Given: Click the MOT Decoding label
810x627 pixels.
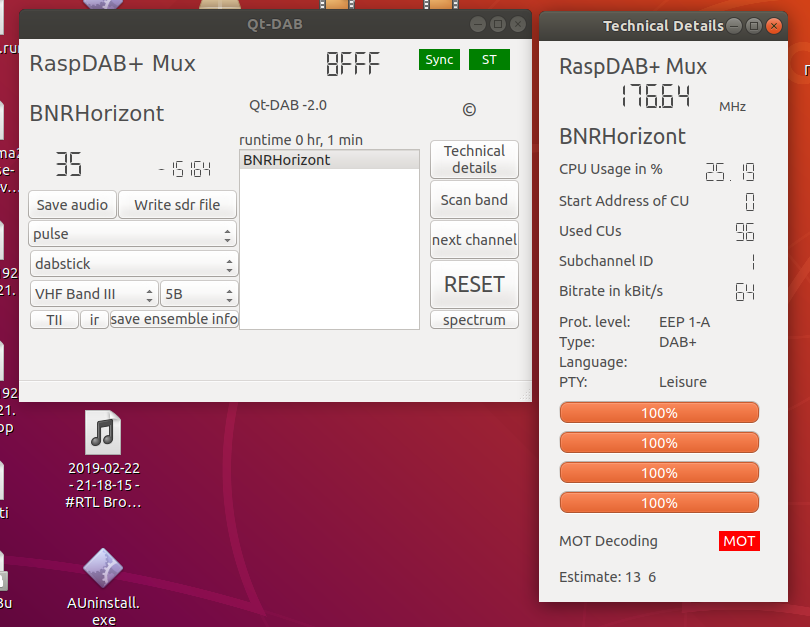Looking at the screenshot, I should pyautogui.click(x=608, y=541).
